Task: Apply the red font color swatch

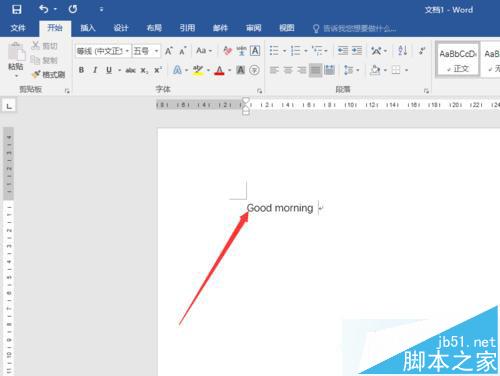Action: [x=219, y=70]
